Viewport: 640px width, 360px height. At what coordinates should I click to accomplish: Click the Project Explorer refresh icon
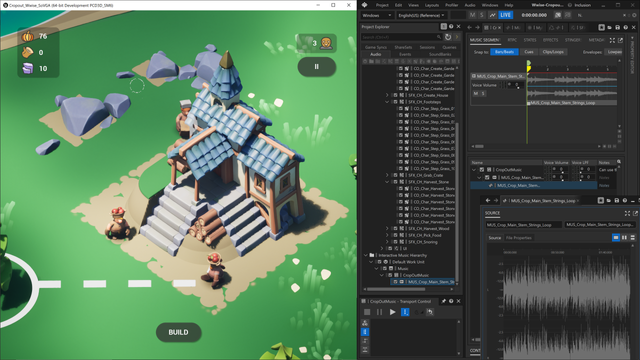448,37
